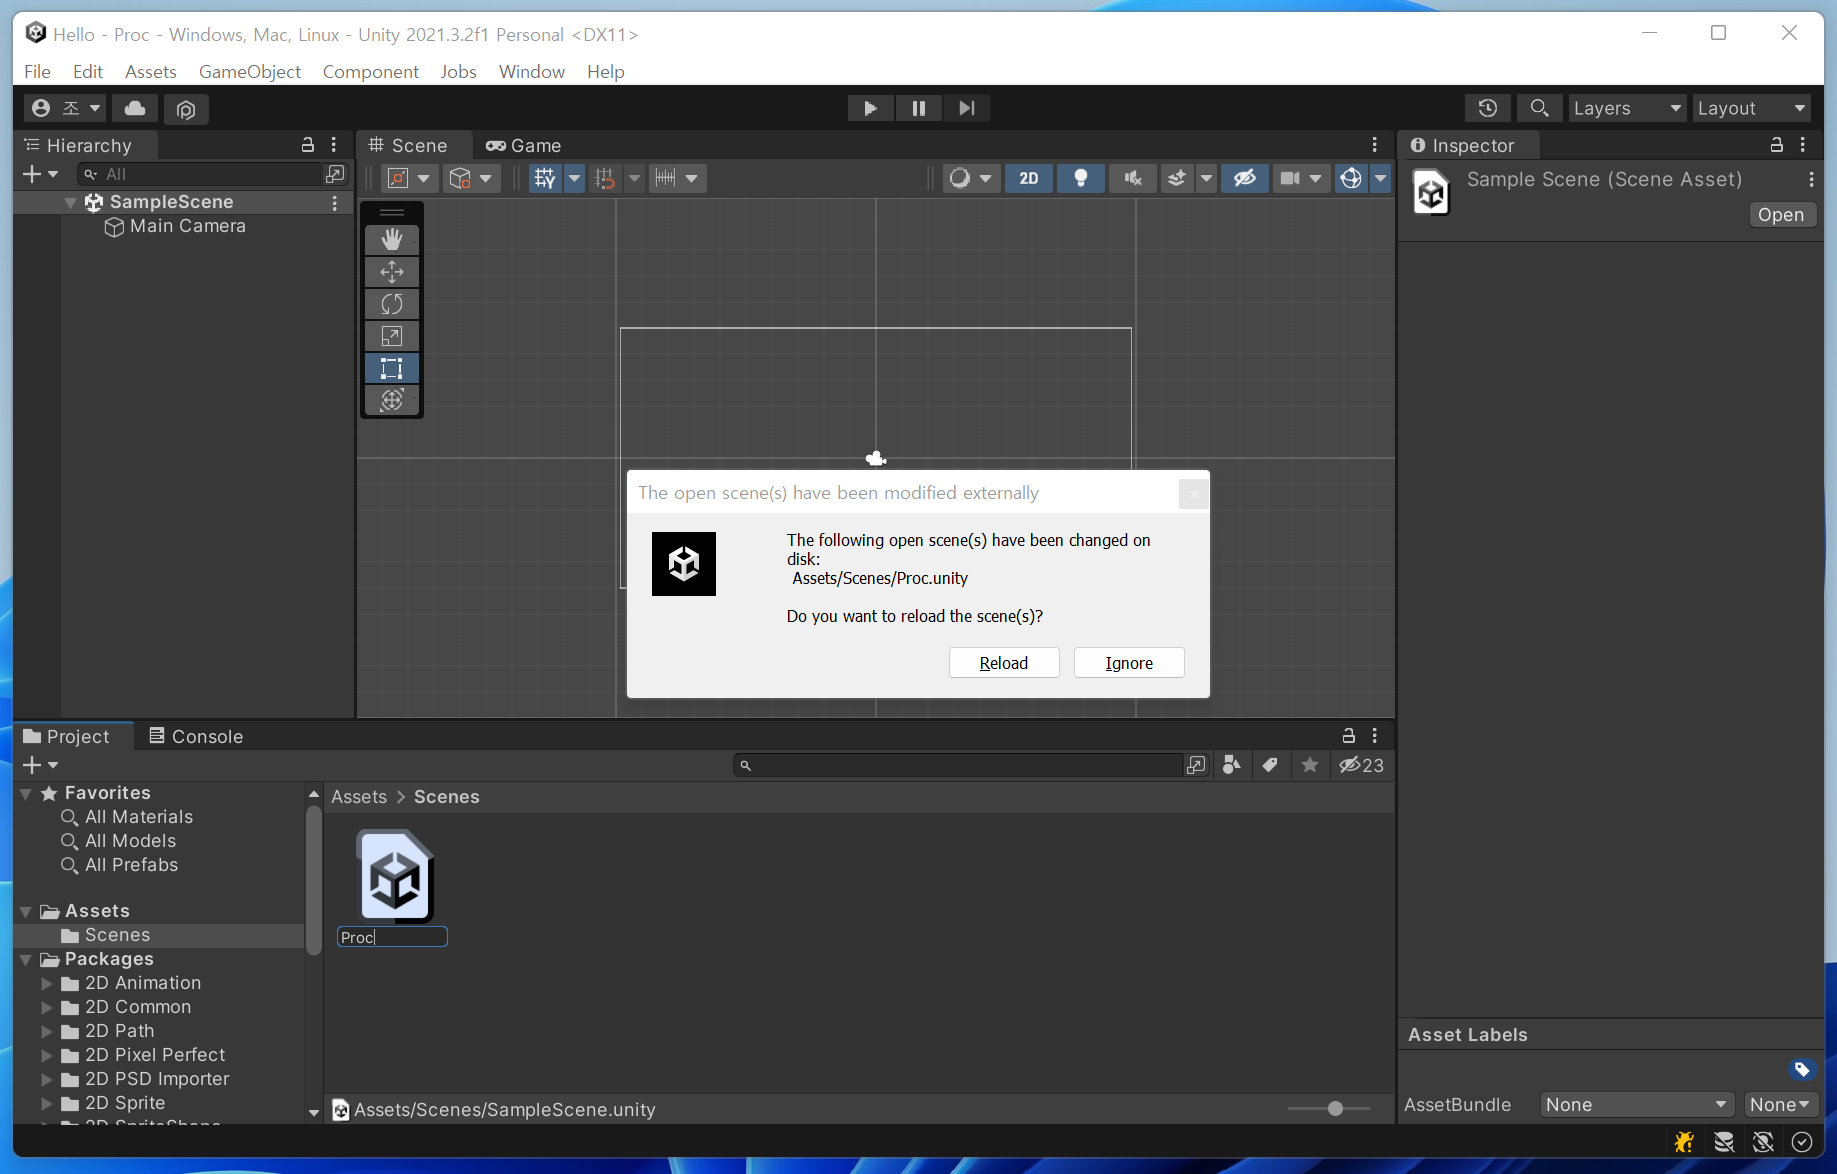
Task: Collapse the Packages section
Action: 26,959
